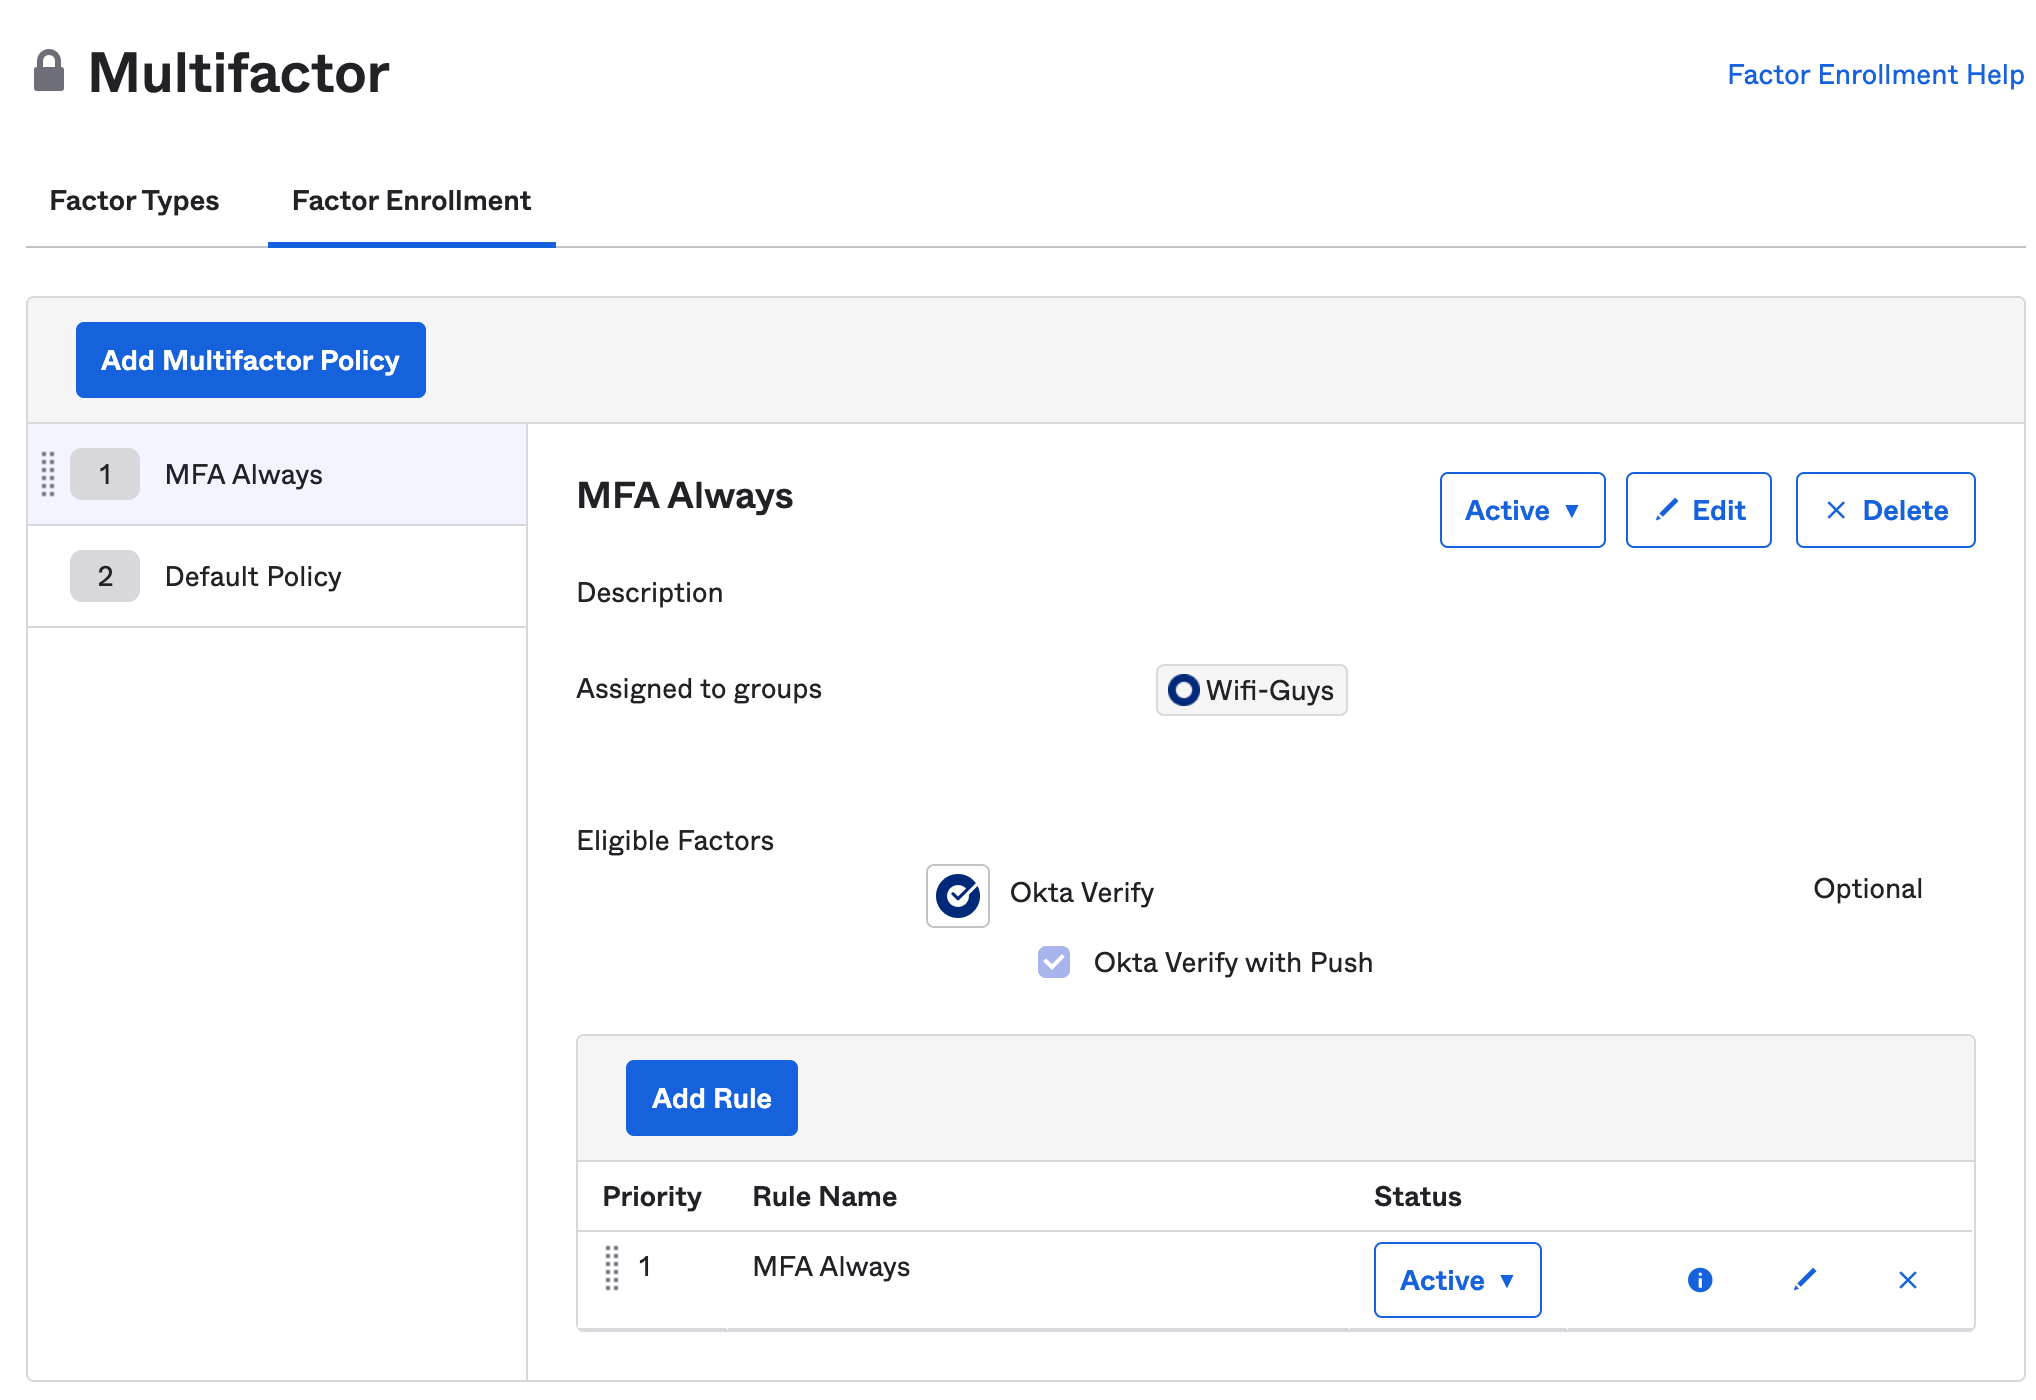Expand the Active status dropdown for MFA Always rule

1454,1279
